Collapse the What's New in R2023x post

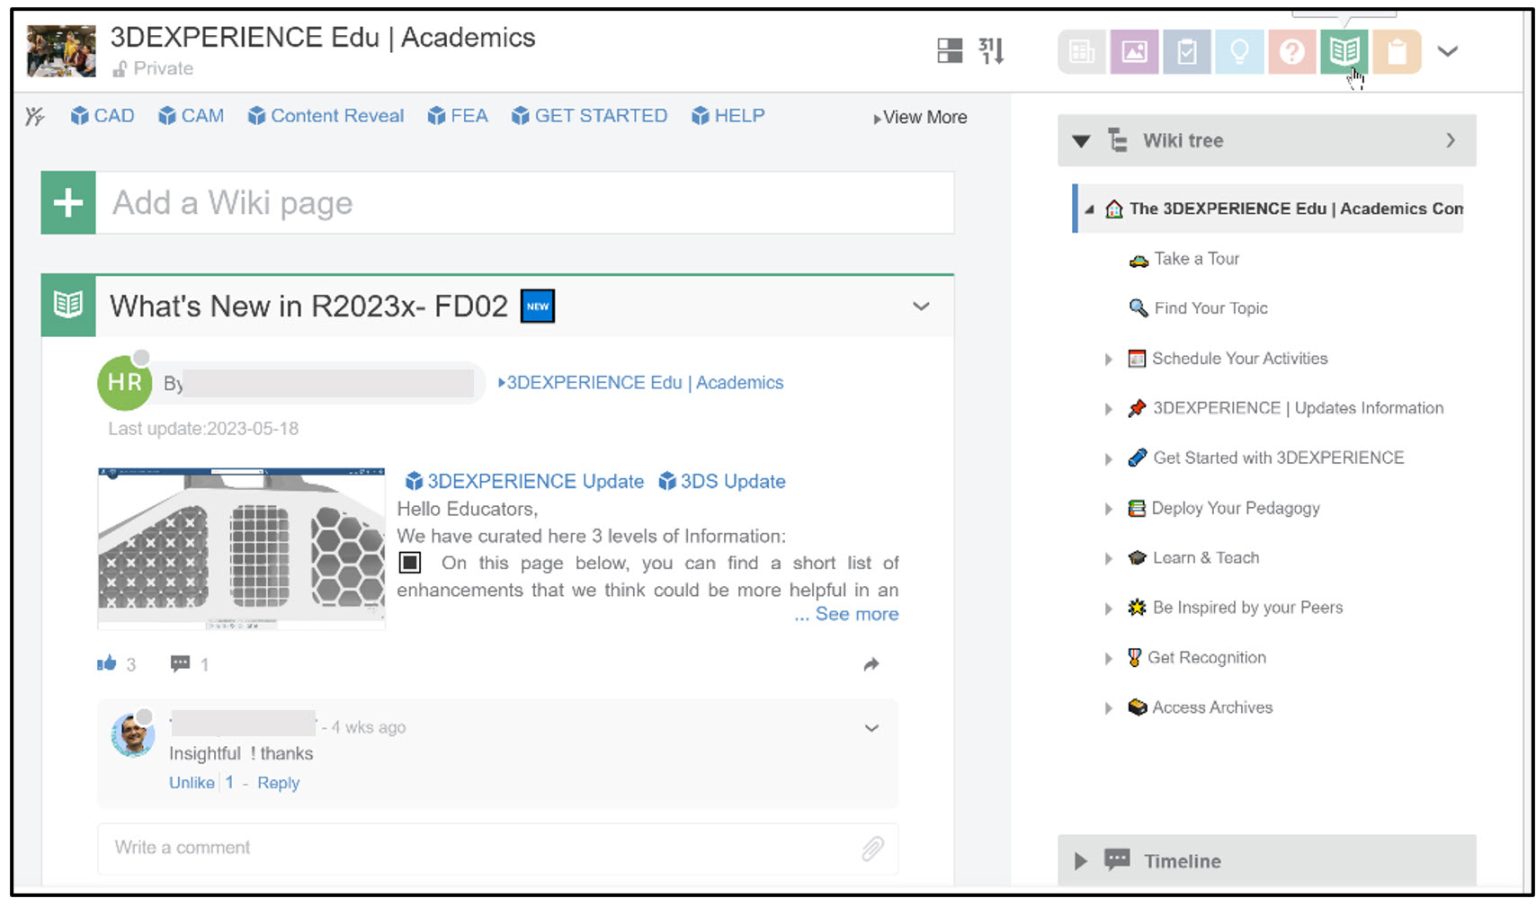pos(920,306)
